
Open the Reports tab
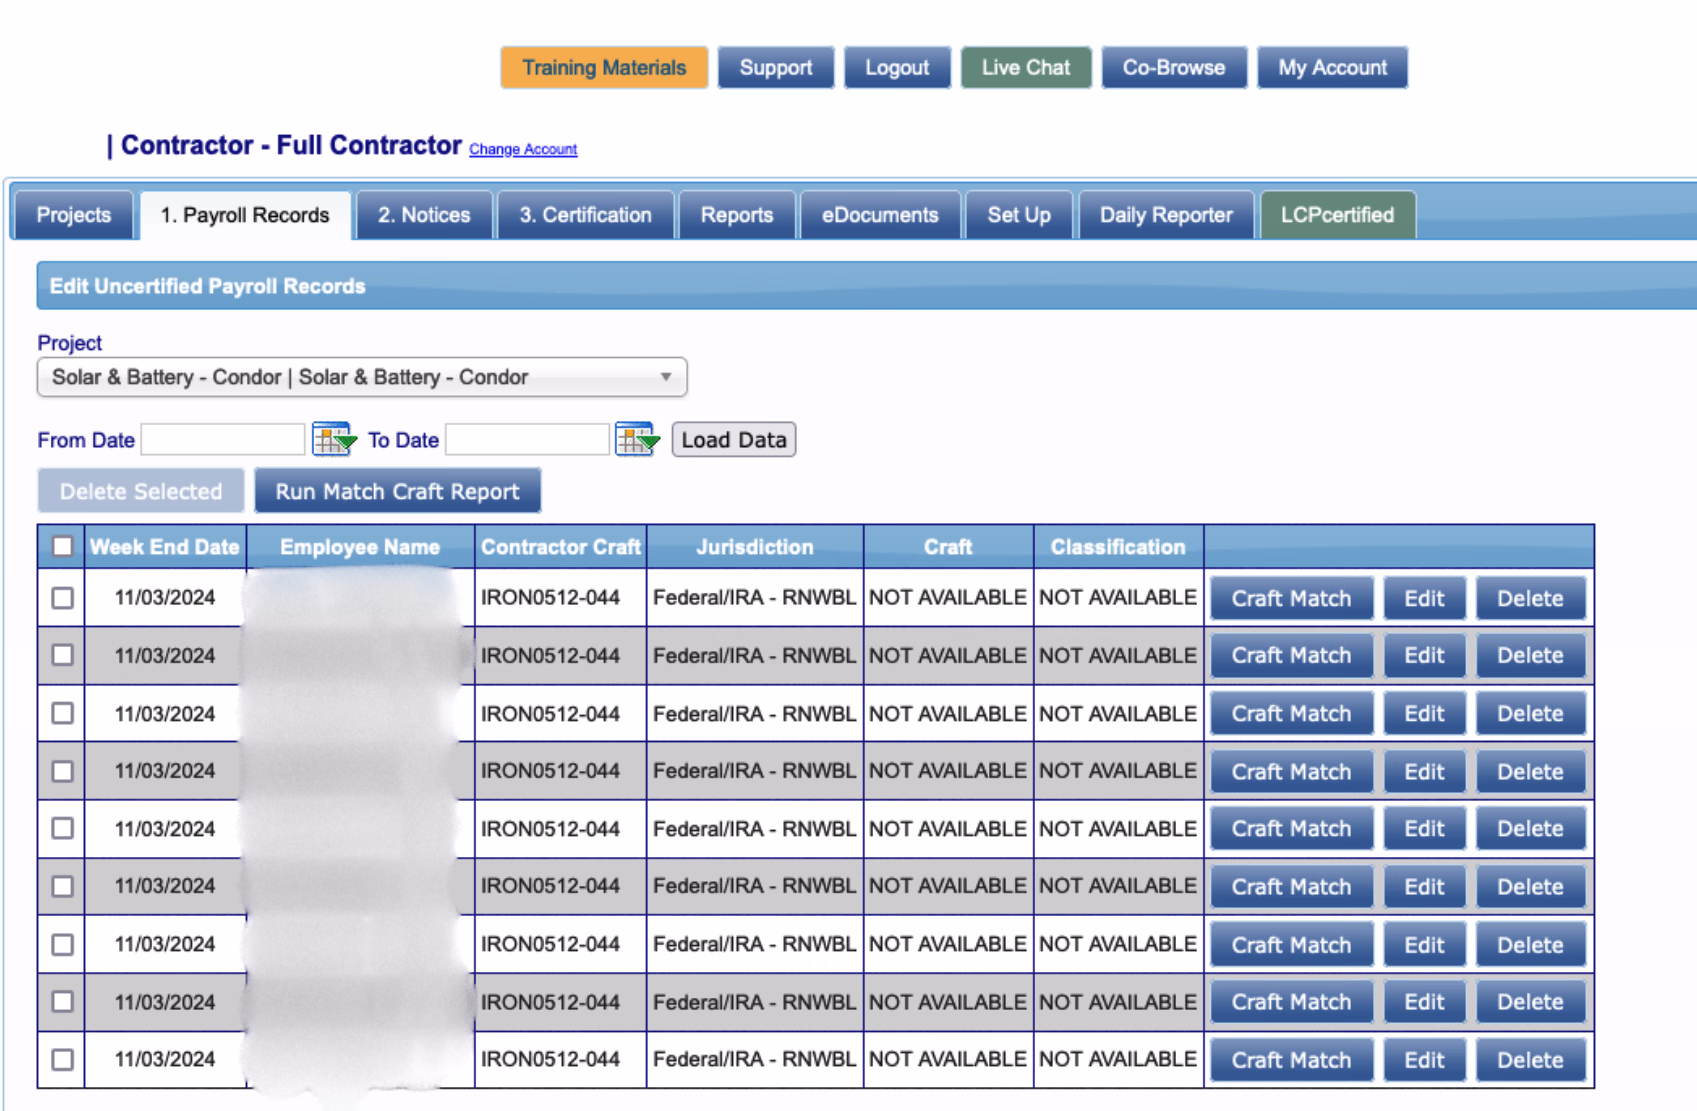tap(737, 215)
